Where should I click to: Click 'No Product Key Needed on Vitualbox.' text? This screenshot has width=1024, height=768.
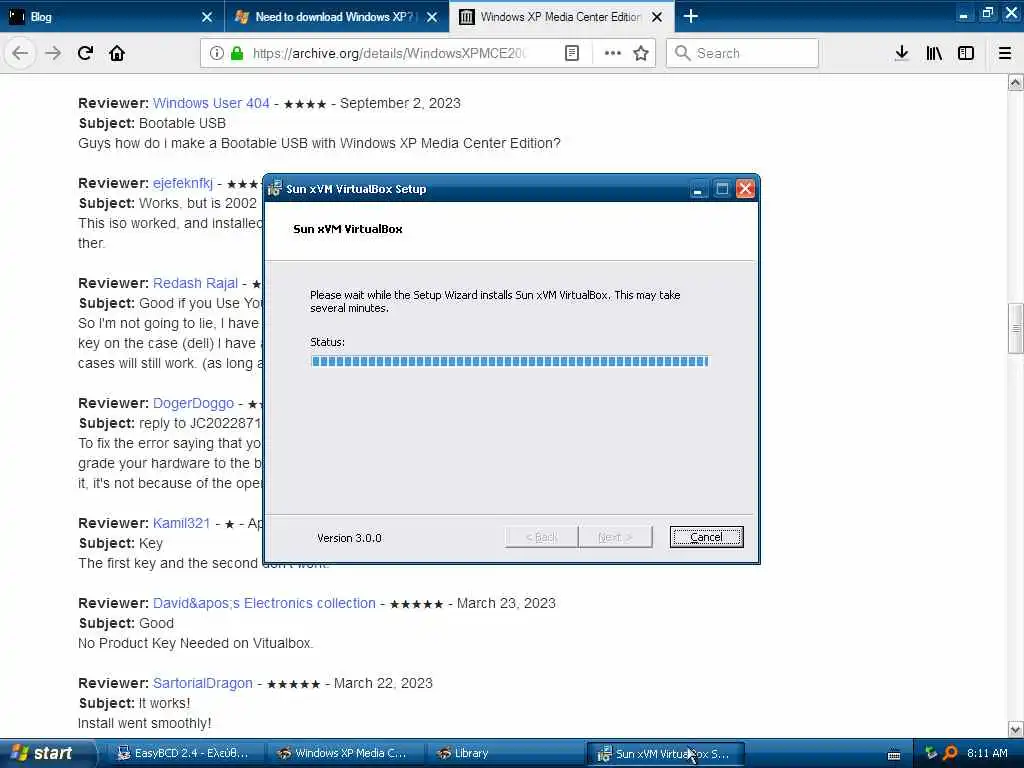click(x=195, y=643)
